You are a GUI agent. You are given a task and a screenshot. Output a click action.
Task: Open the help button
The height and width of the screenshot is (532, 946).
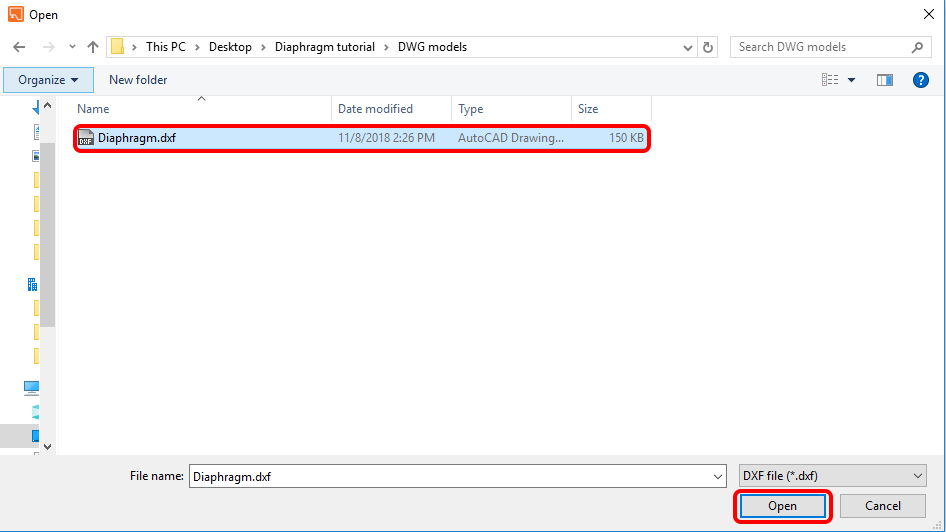[921, 80]
